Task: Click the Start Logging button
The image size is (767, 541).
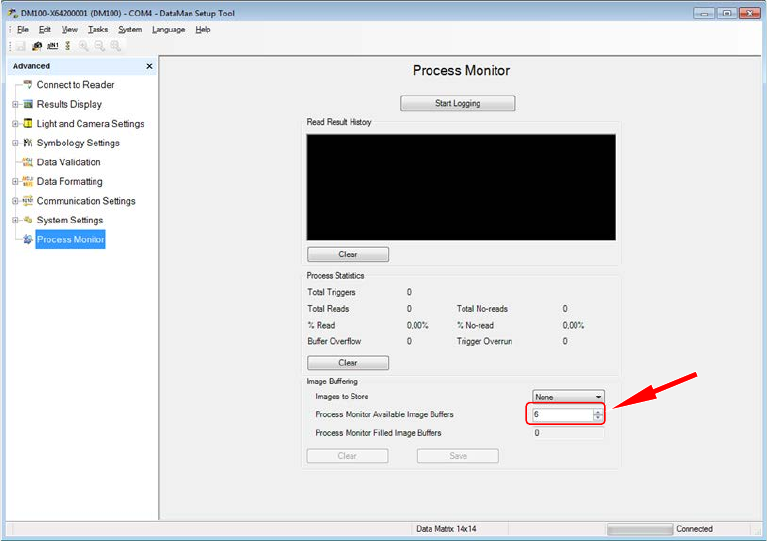Action: [457, 103]
